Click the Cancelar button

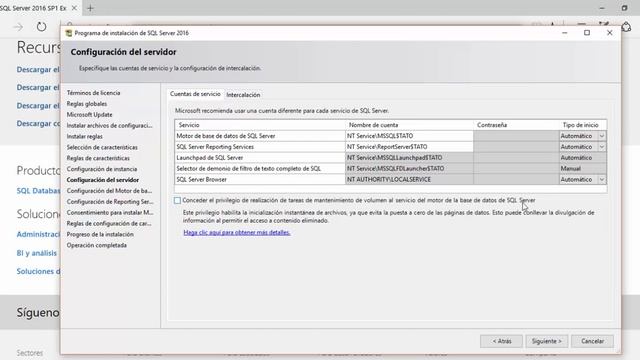[x=592, y=341]
